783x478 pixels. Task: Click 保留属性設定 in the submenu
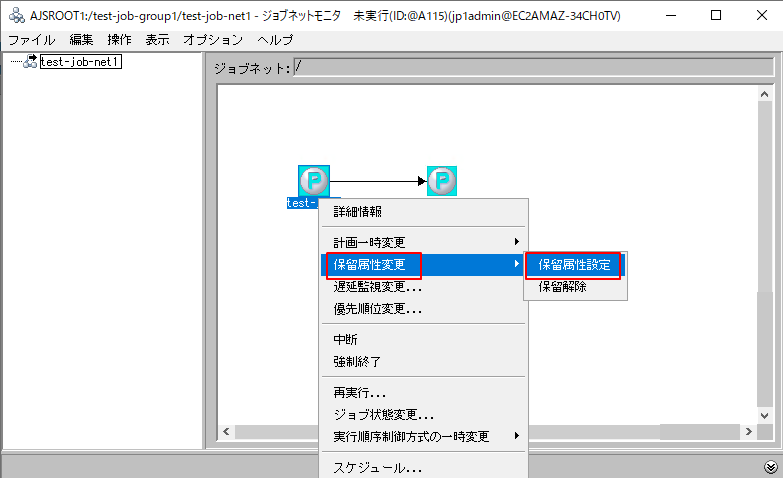click(575, 265)
